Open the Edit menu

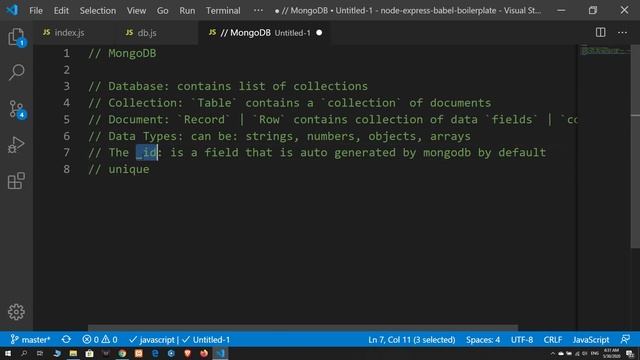point(61,11)
